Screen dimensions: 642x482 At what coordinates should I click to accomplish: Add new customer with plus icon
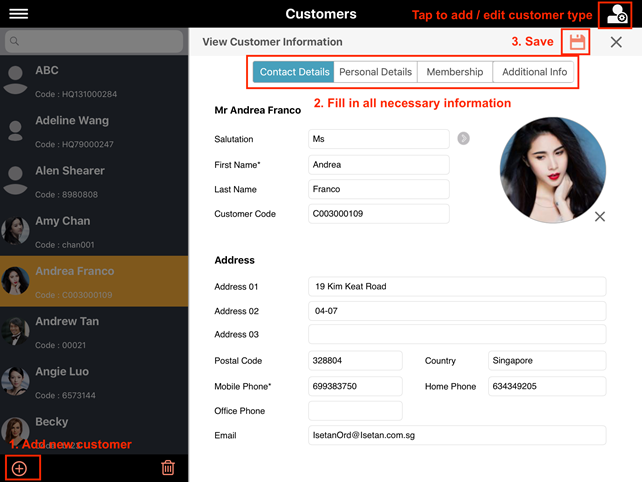click(x=19, y=468)
